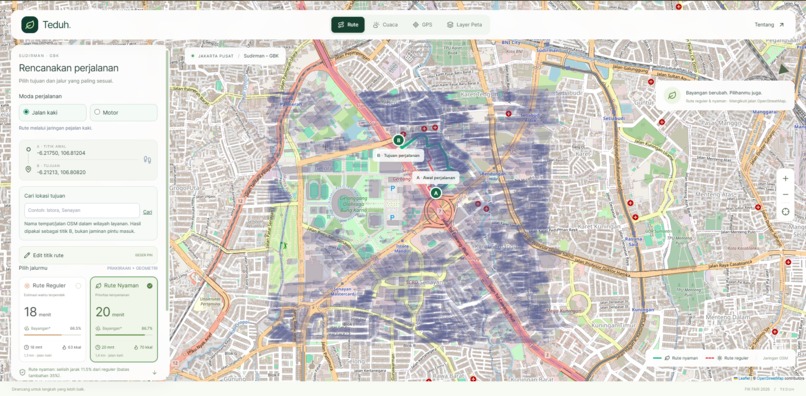
Task: Switch to the Cuaca tab
Action: click(386, 25)
